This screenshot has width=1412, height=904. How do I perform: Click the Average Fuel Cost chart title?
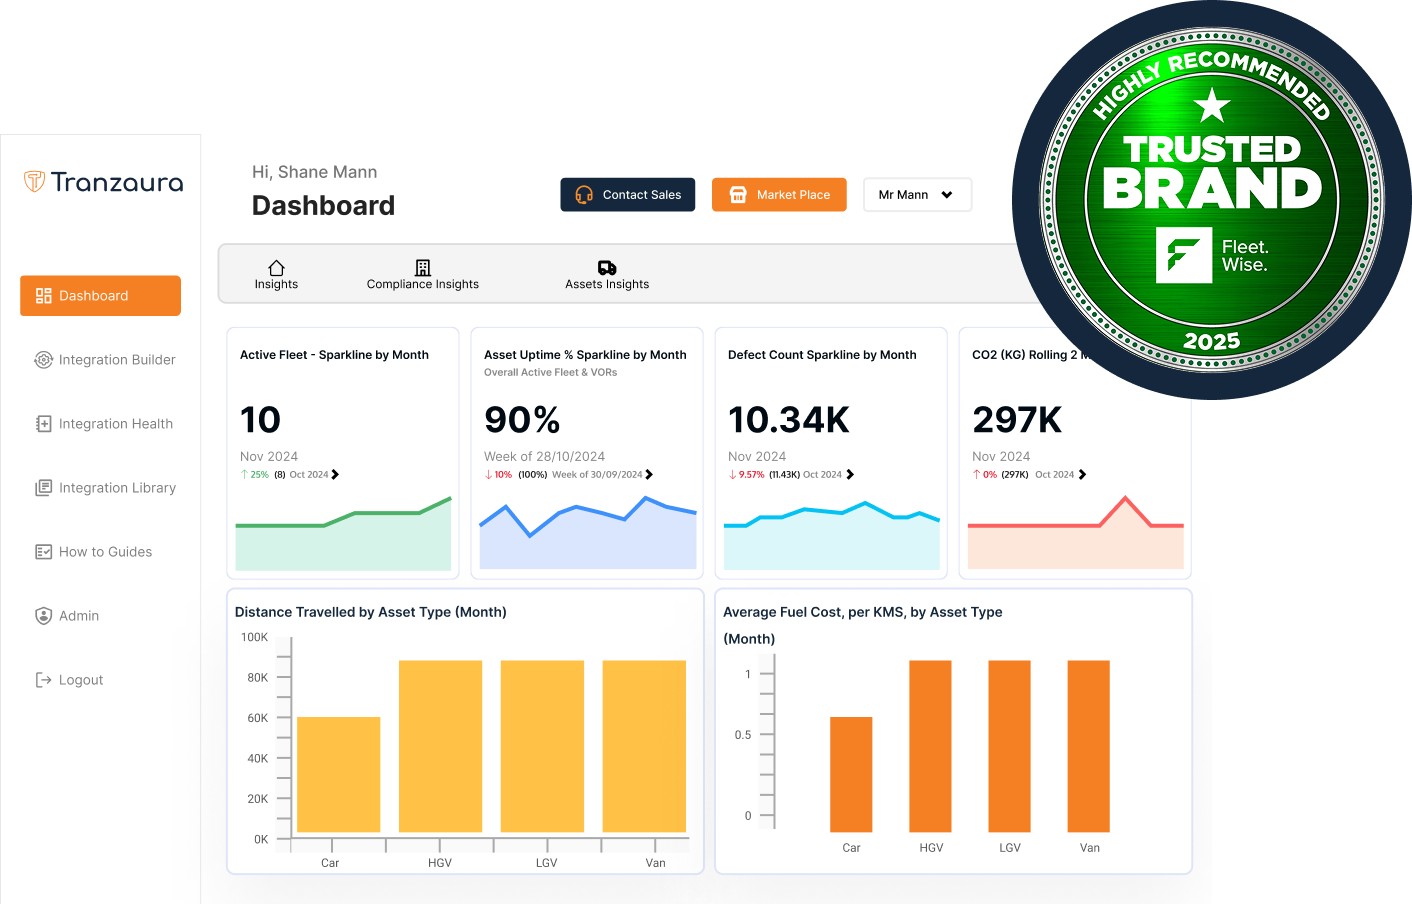pos(863,625)
